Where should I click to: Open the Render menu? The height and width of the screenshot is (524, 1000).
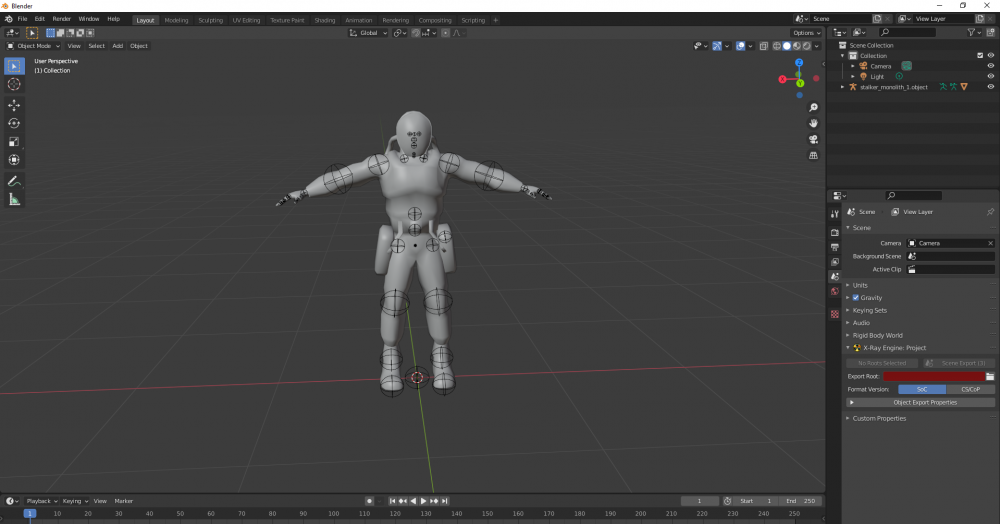click(62, 19)
